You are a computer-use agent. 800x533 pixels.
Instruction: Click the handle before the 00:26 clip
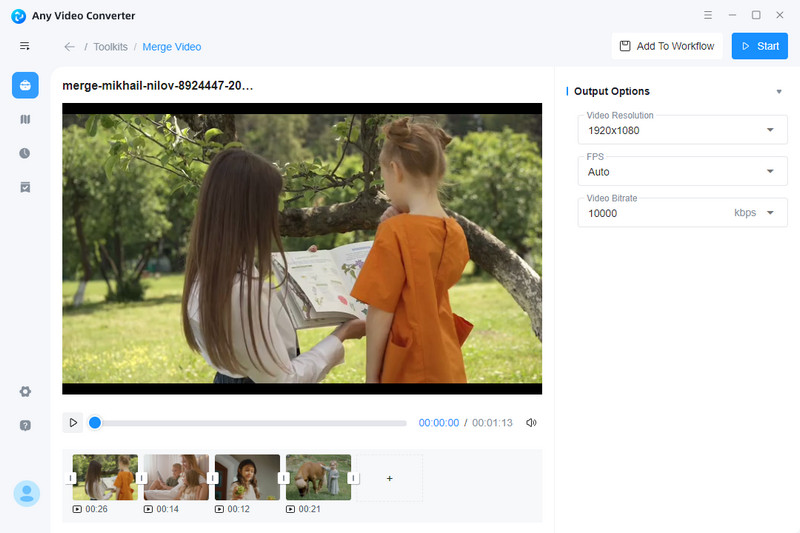coord(70,478)
